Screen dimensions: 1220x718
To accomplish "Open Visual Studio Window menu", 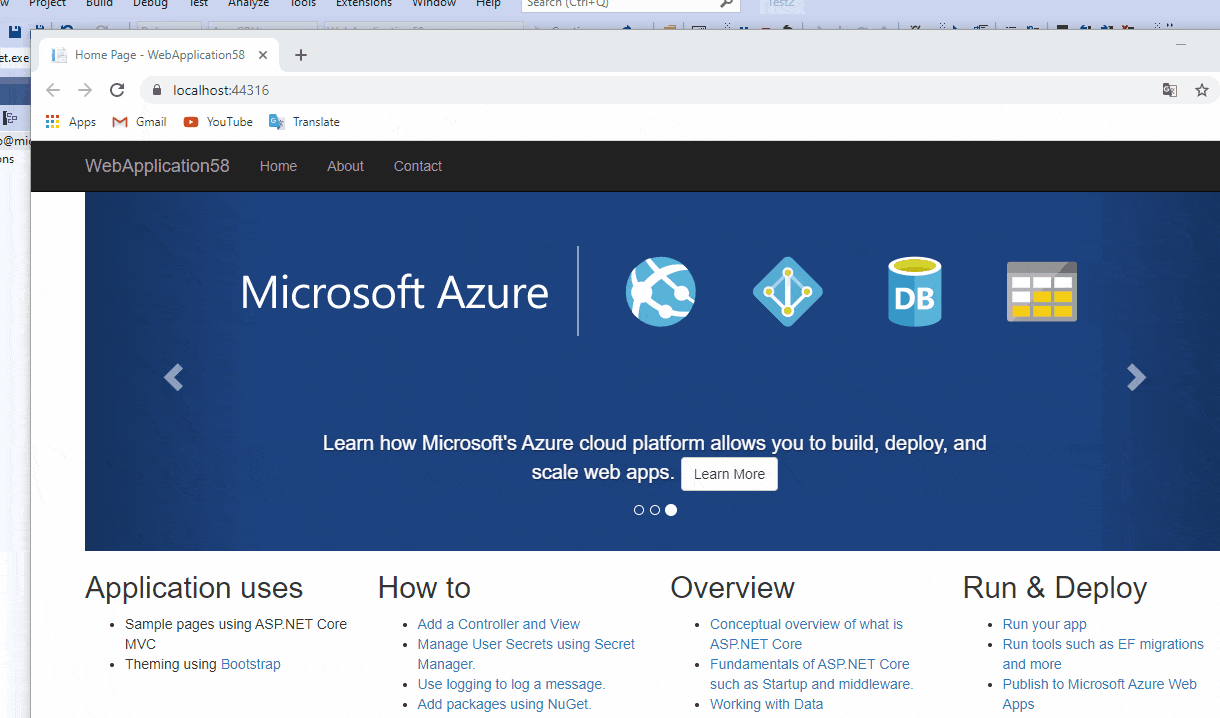I will (434, 4).
